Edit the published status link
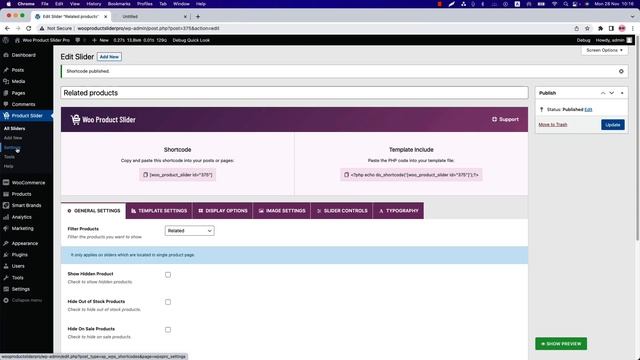Viewport: 640px width, 360px height. coord(588,109)
